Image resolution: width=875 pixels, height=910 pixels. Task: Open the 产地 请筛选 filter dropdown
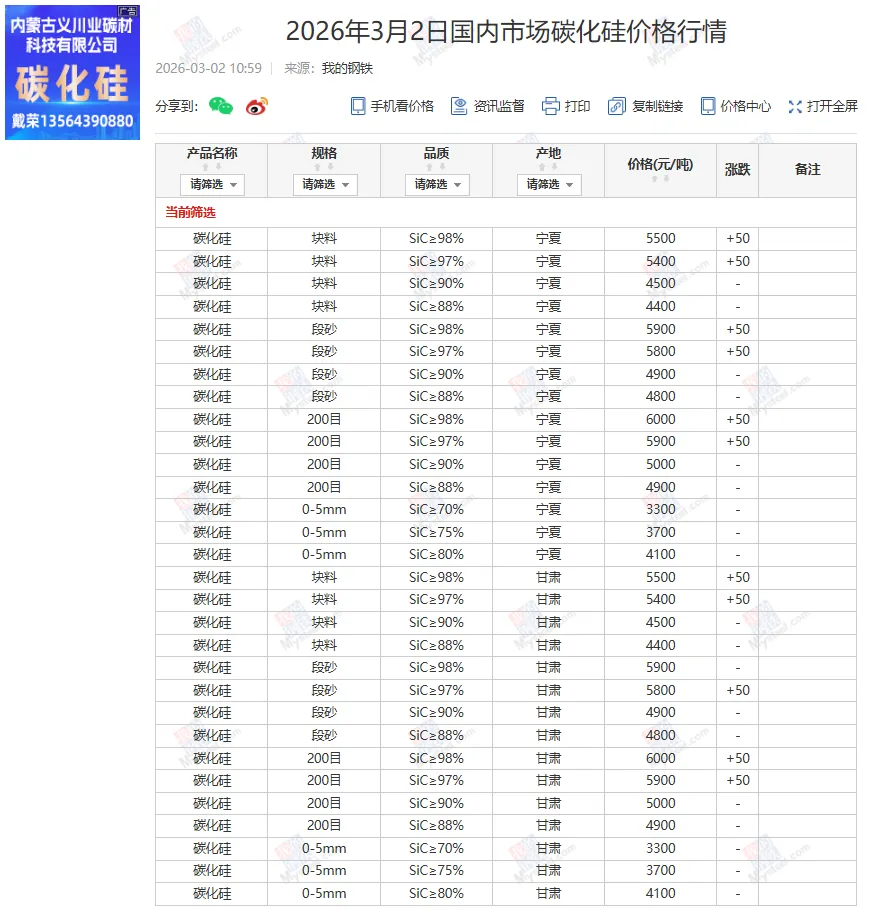549,185
